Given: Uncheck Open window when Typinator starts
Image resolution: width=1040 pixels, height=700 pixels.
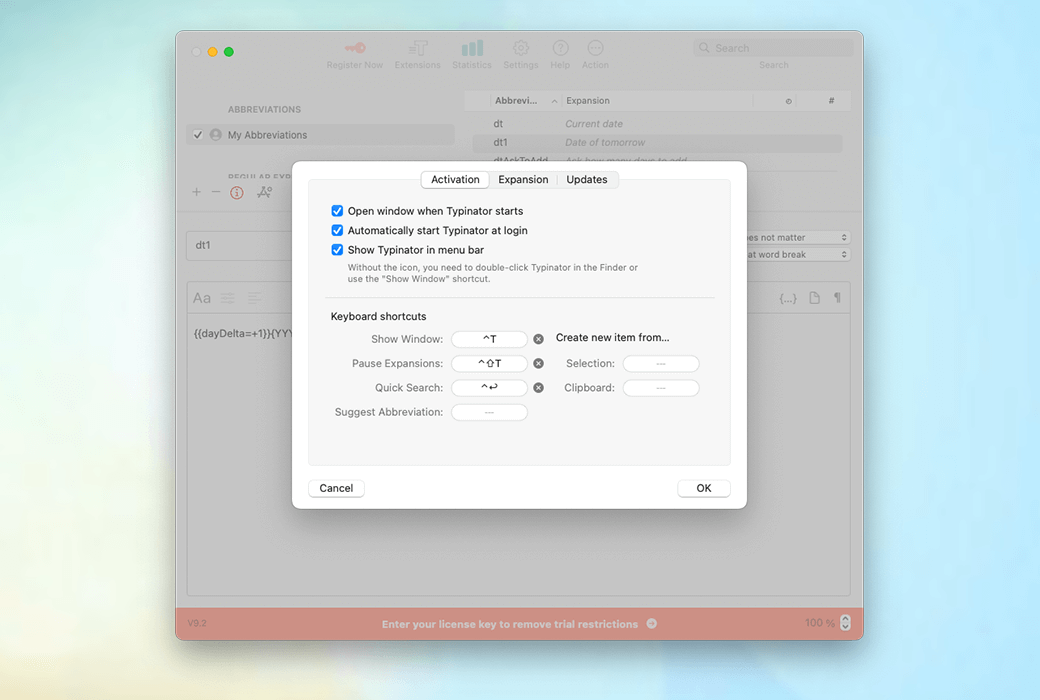Looking at the screenshot, I should point(338,211).
